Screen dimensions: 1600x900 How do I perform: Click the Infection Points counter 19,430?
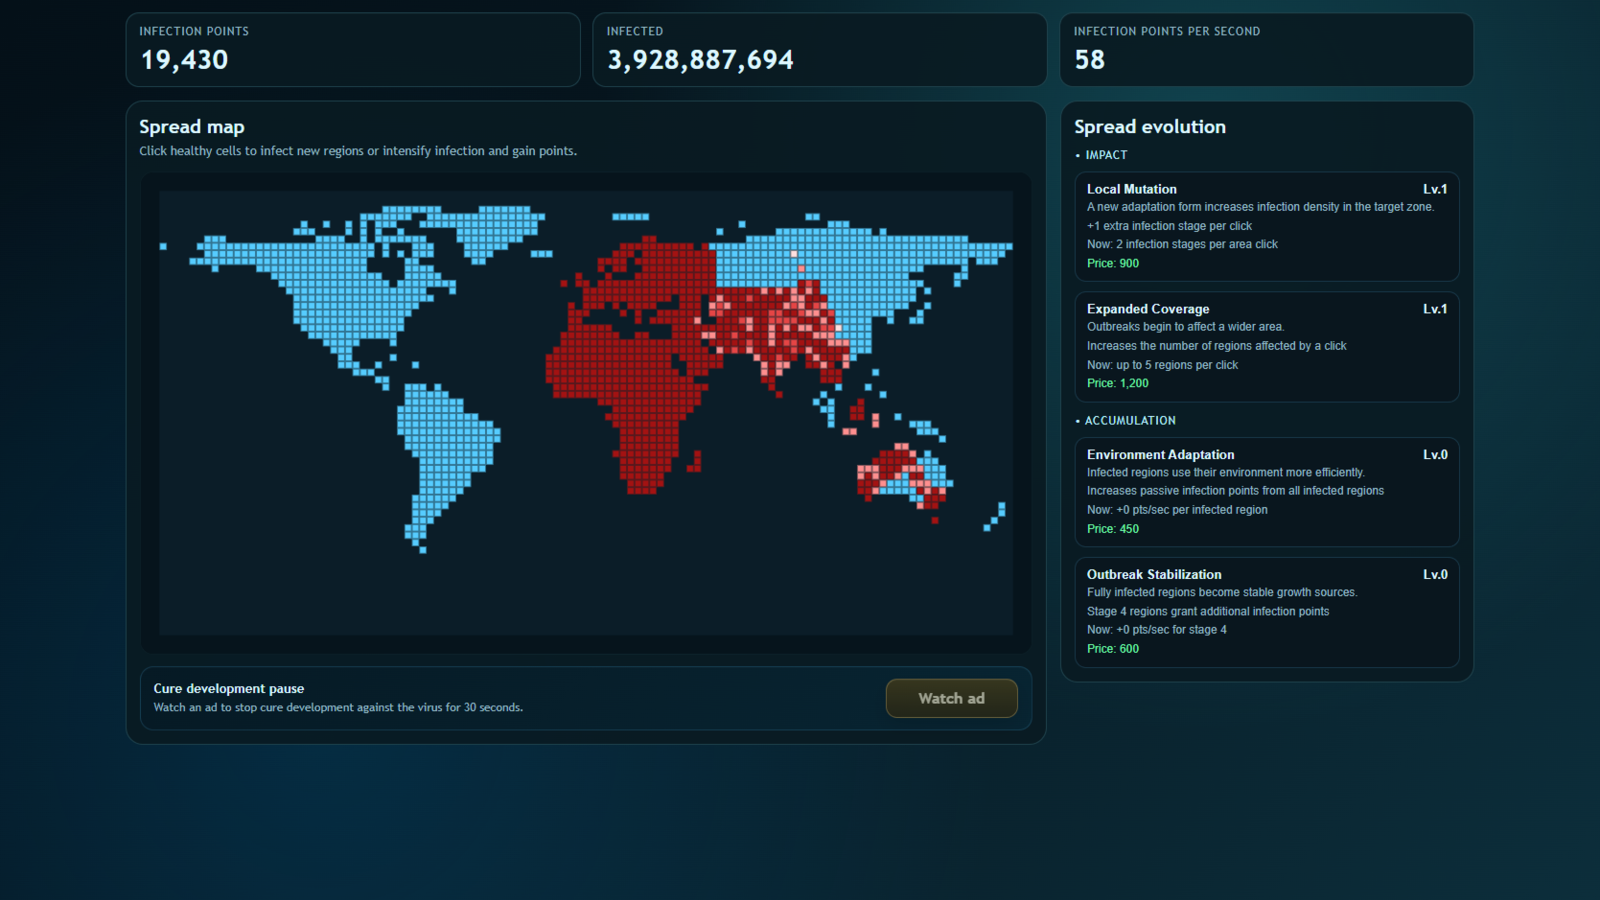[x=184, y=60]
